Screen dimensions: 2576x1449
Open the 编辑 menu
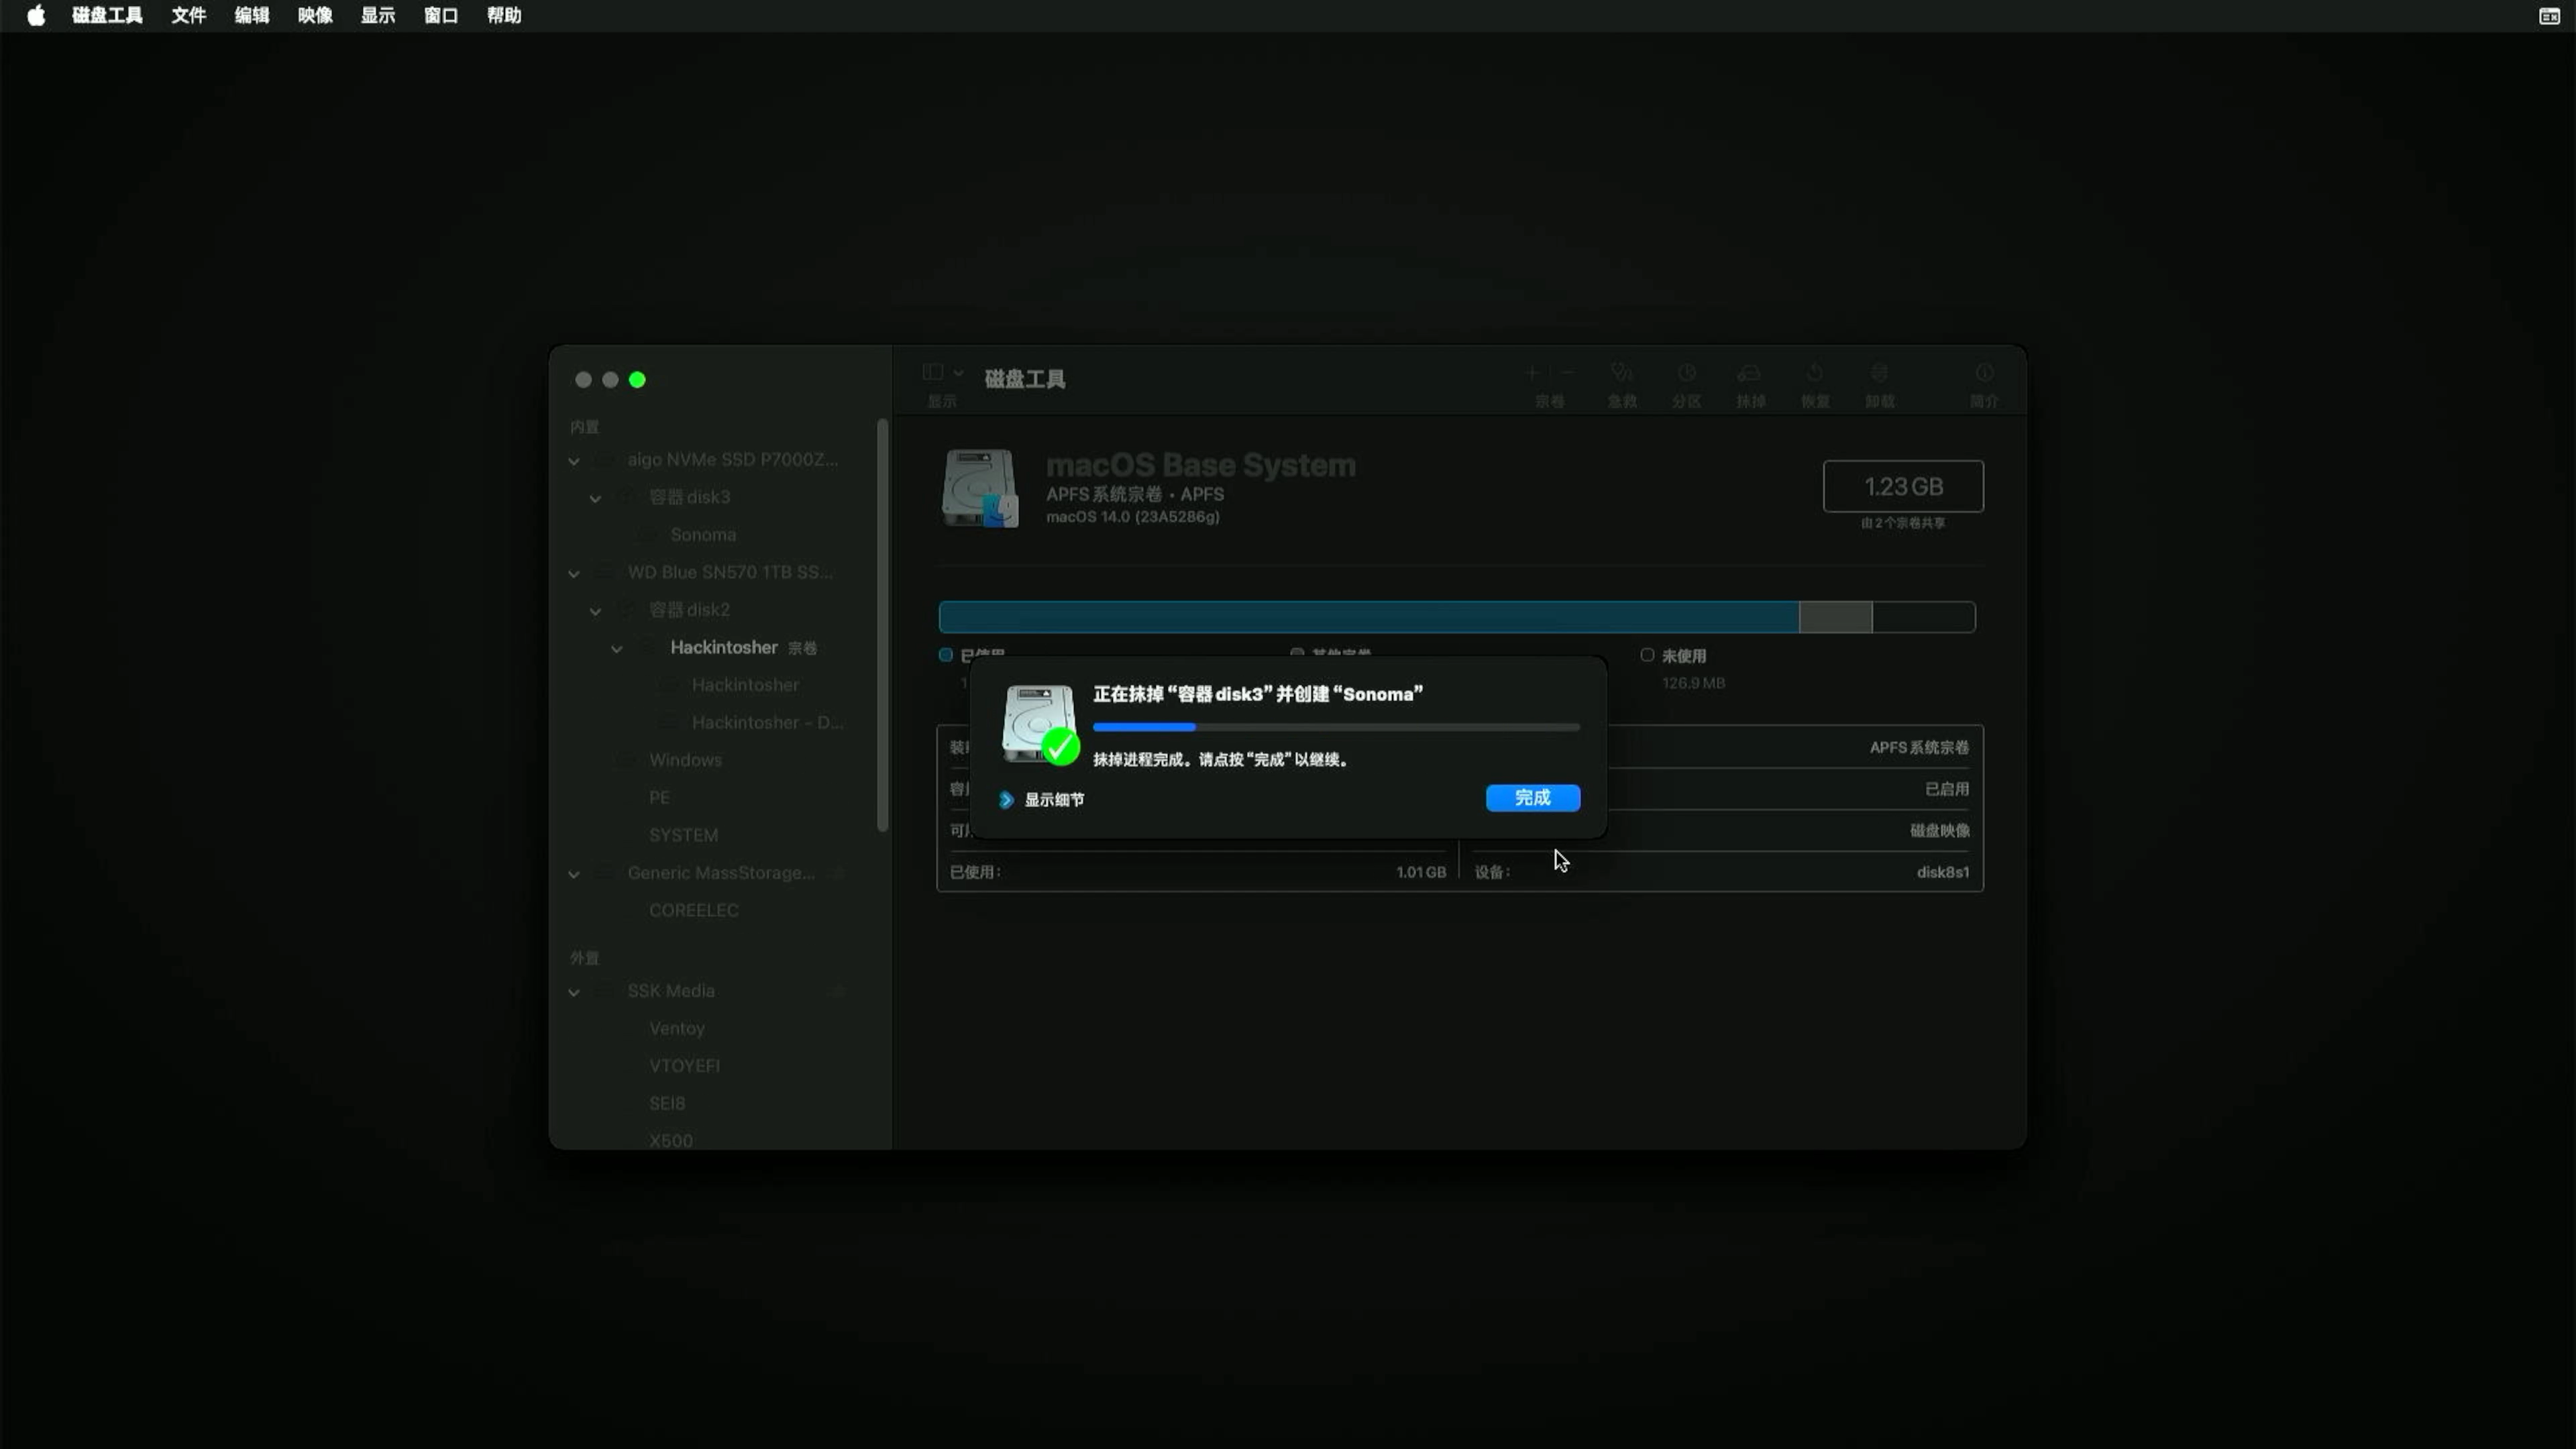[252, 15]
